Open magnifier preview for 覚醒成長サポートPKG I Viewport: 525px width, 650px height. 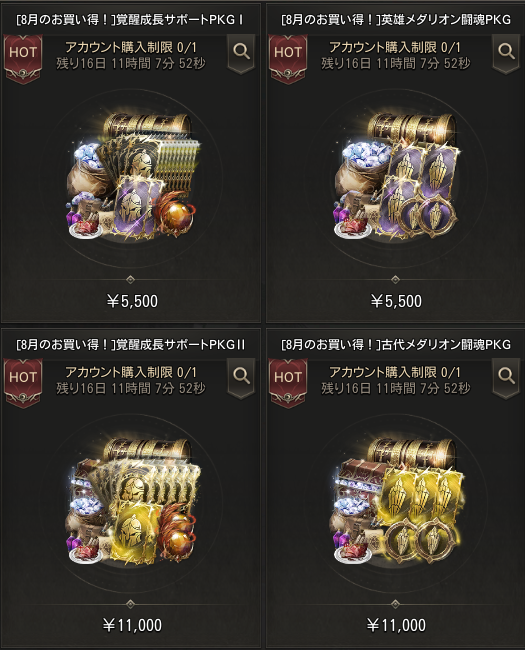pos(241,53)
